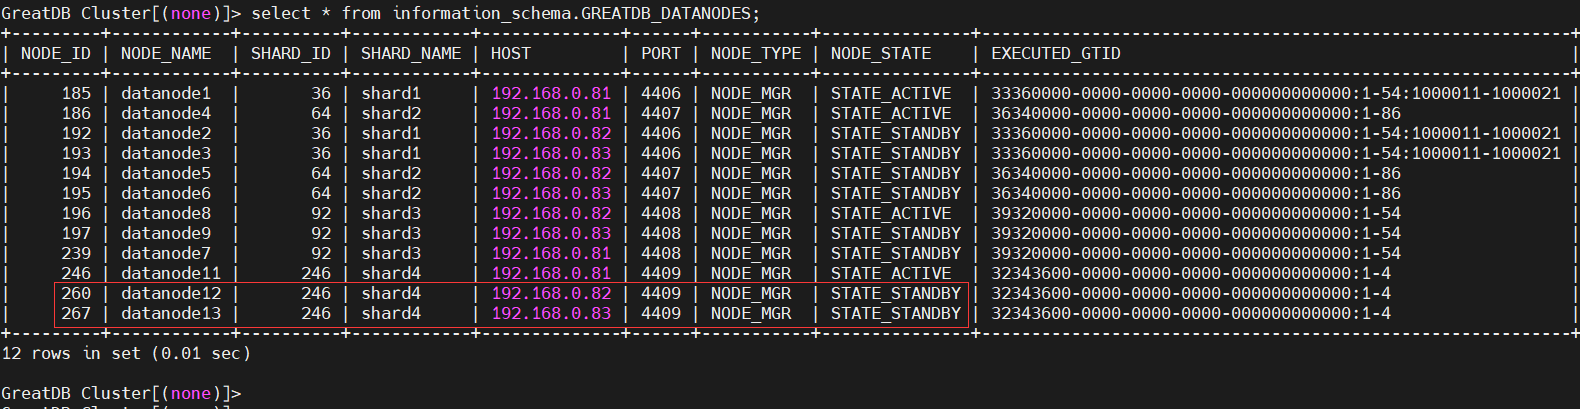Click the NODE_STATE column header

881,54
